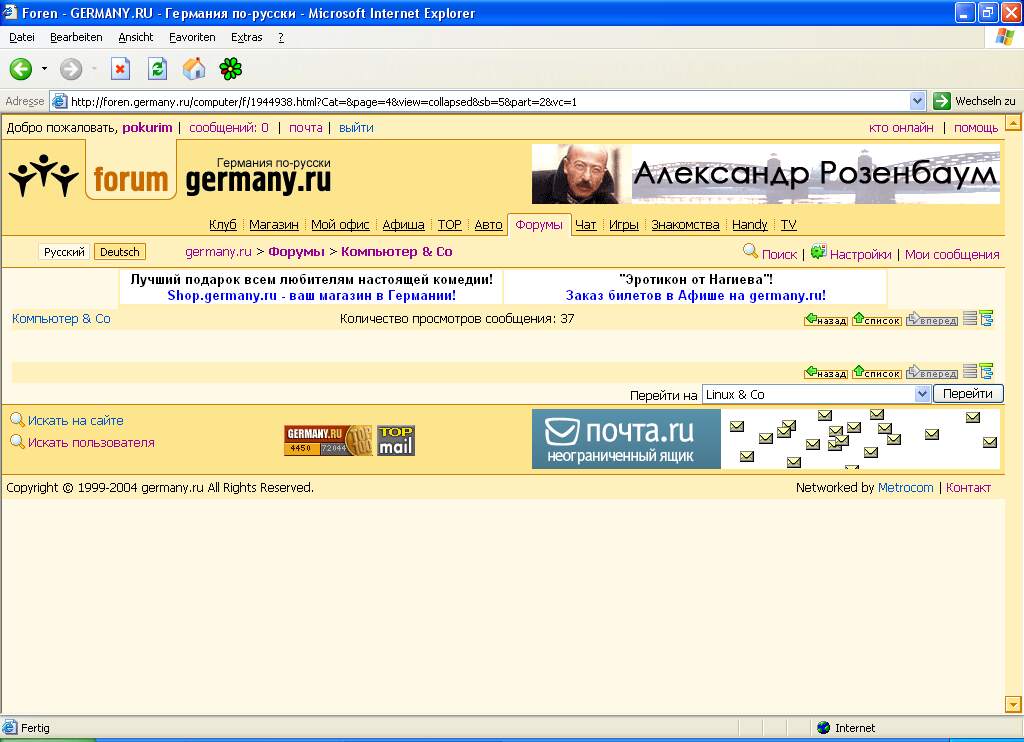Click the three-figure forum logo
Viewport: 1024px width, 742px height.
point(44,175)
